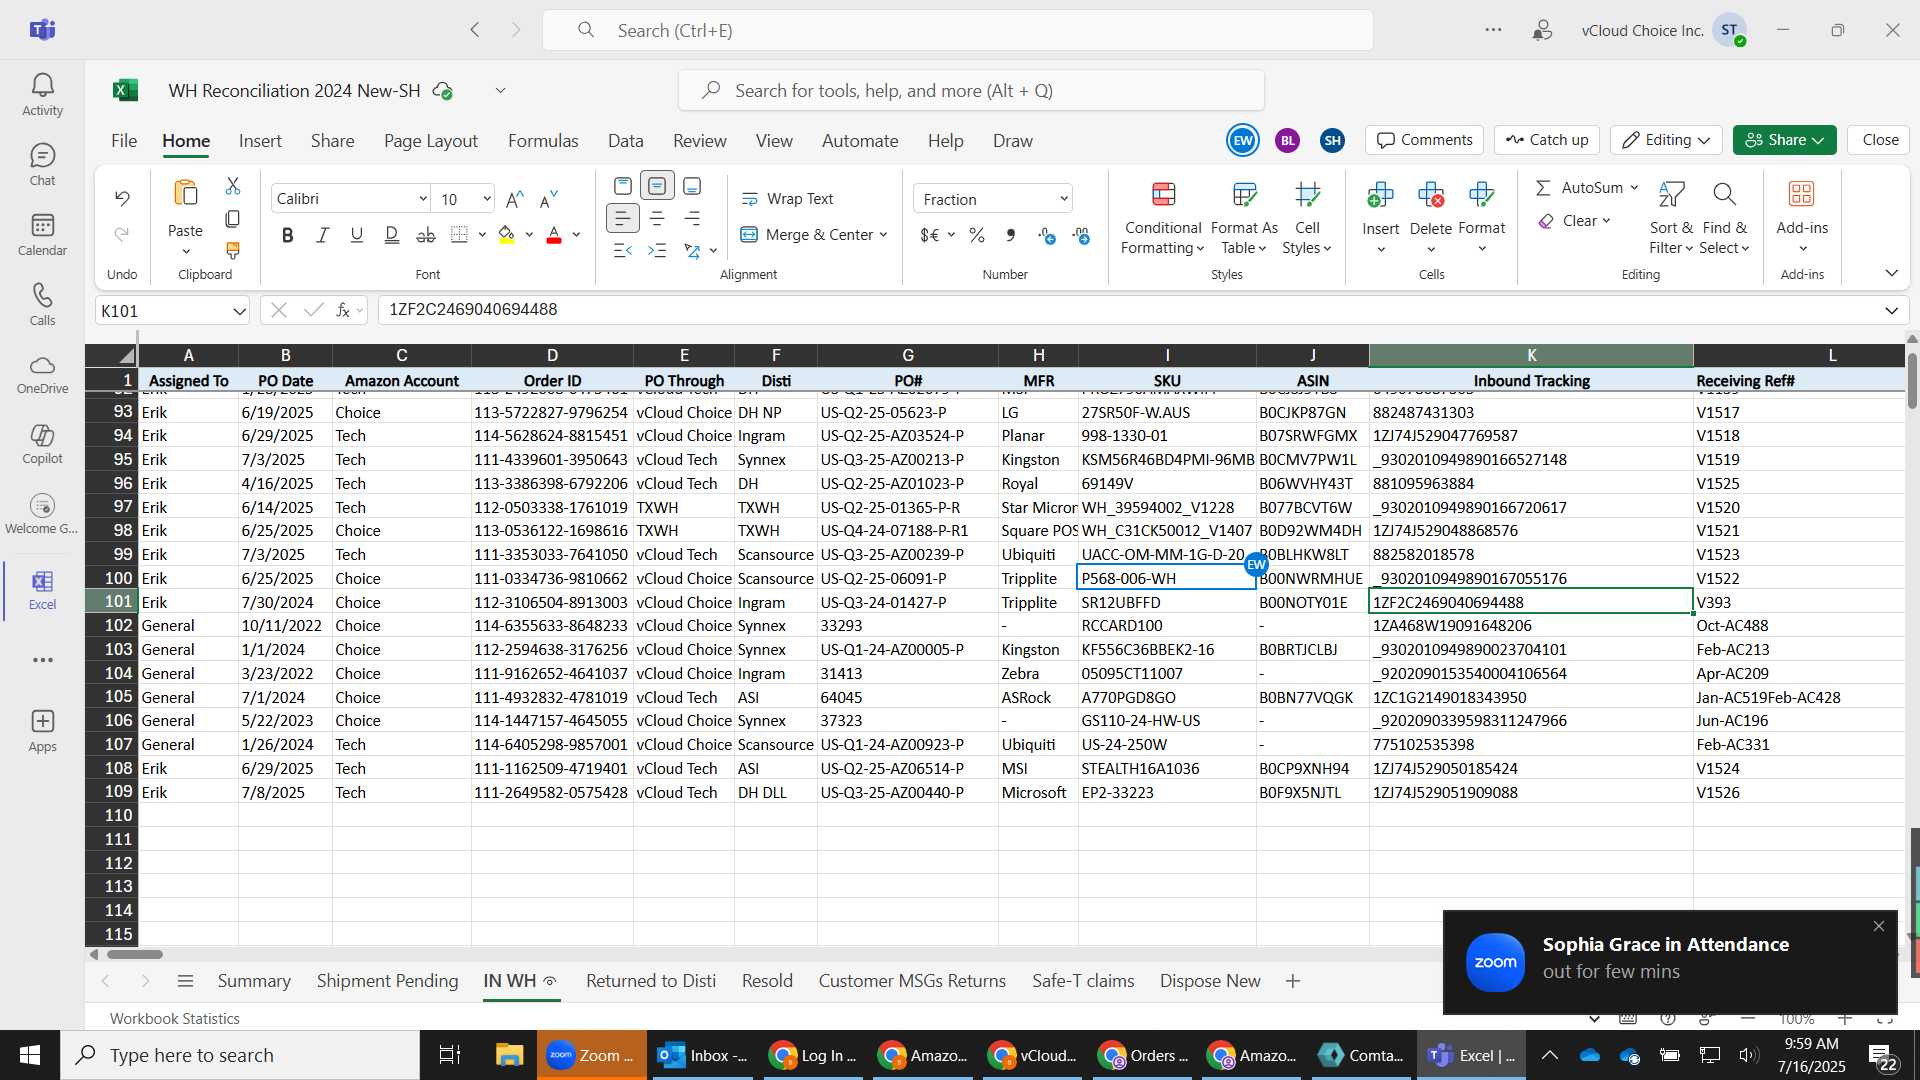The height and width of the screenshot is (1080, 1920).
Task: Add a new sheet with plus icon
Action: tap(1293, 981)
